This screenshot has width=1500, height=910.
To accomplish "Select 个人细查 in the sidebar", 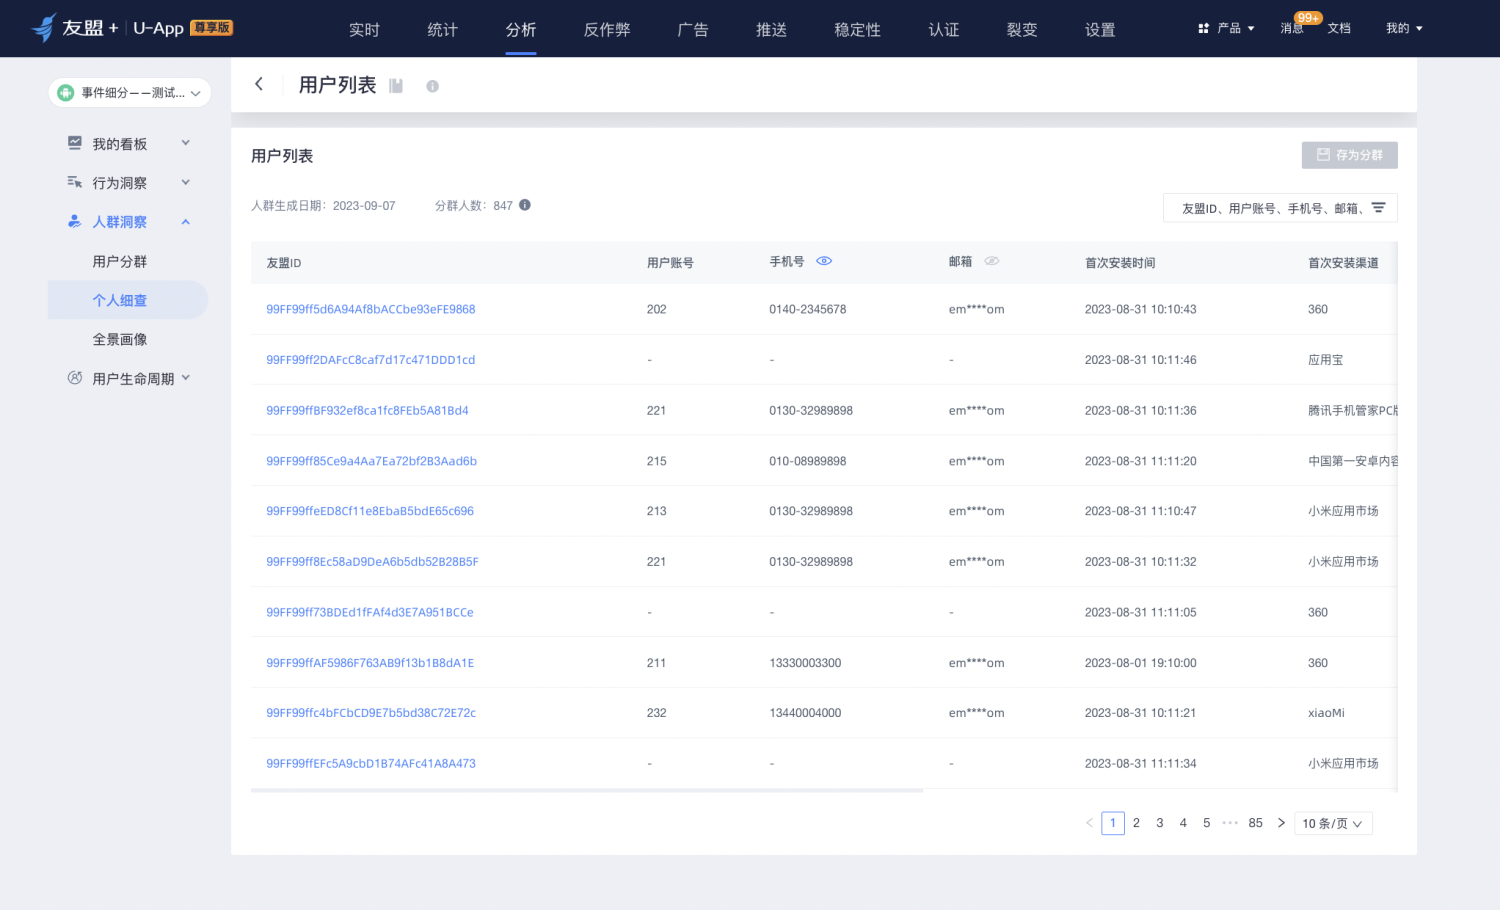I will tap(128, 300).
